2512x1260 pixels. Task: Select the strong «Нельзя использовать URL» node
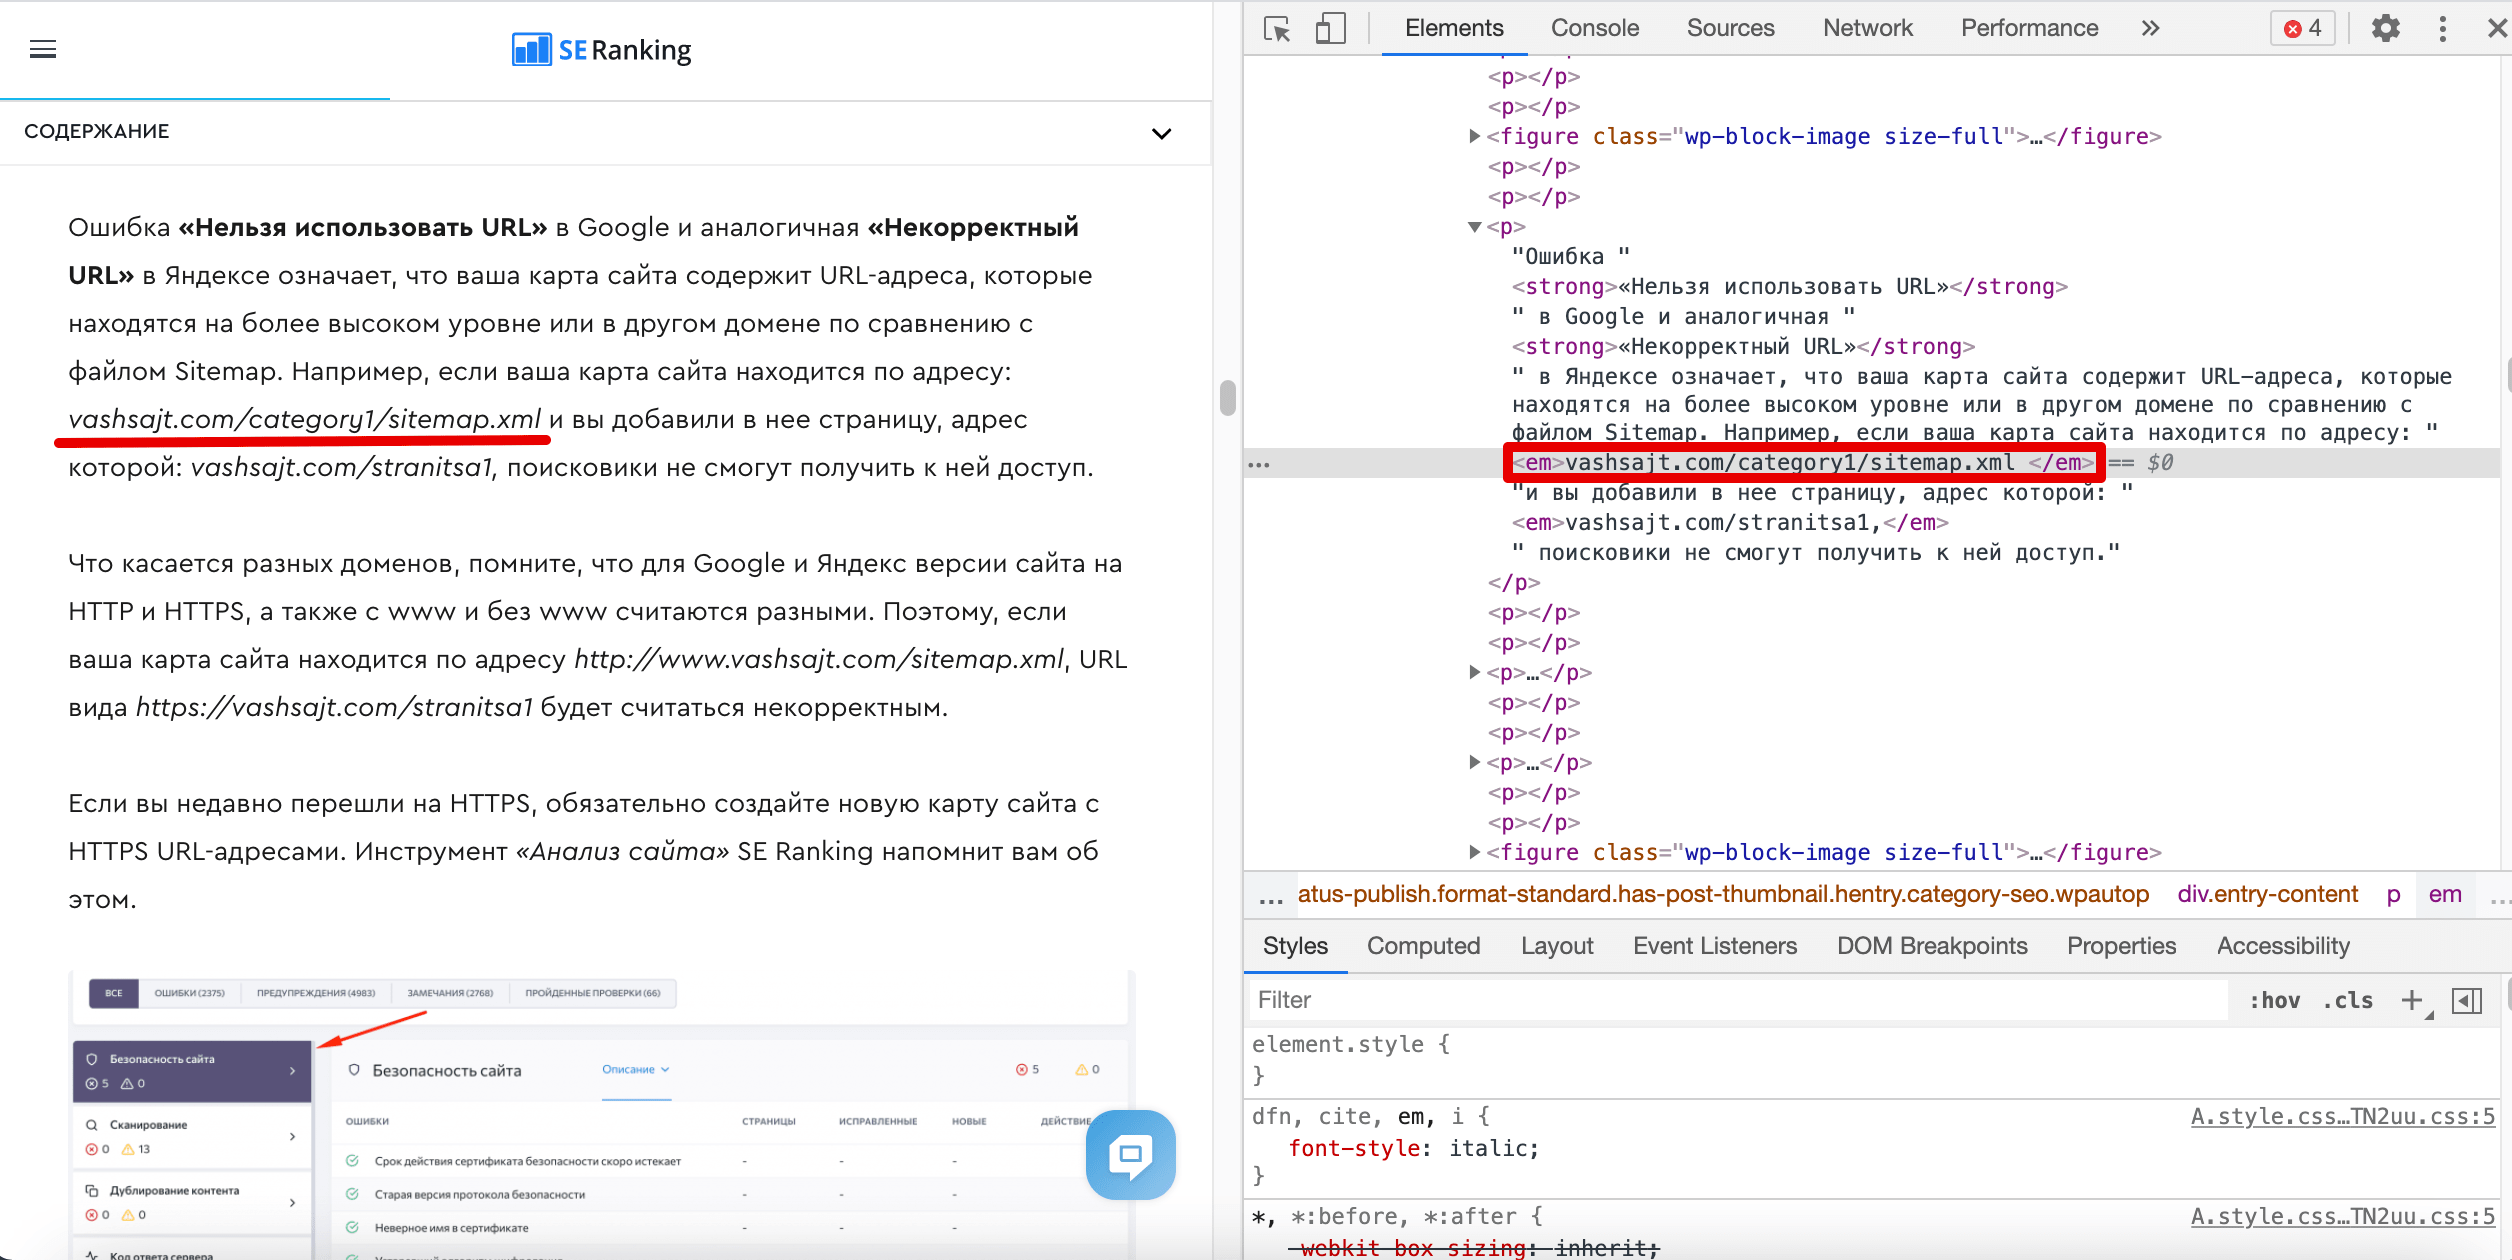1789,286
